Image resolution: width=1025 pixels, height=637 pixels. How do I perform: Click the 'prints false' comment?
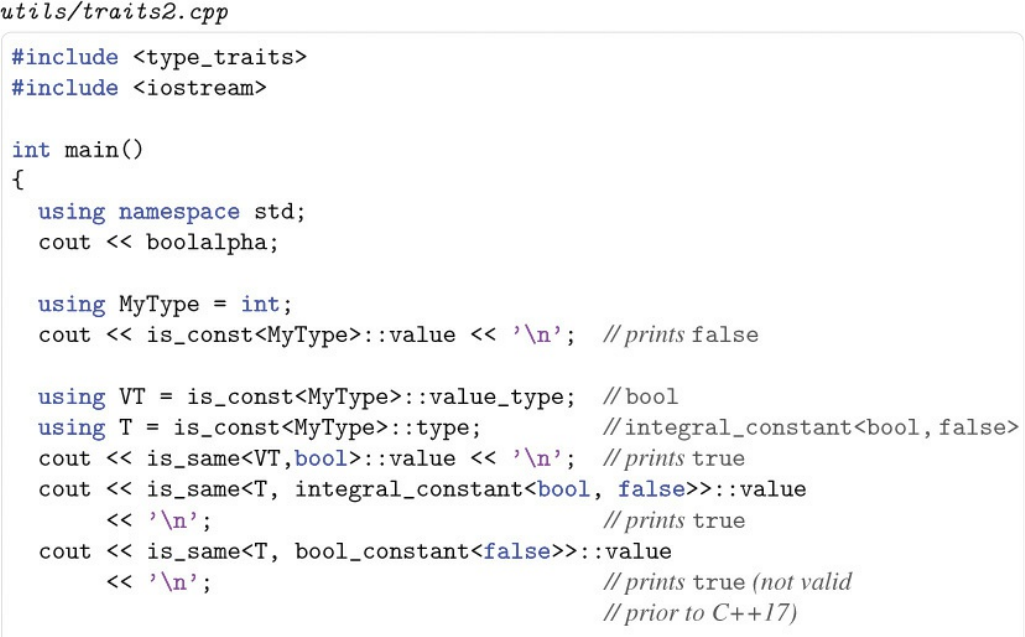click(x=681, y=335)
